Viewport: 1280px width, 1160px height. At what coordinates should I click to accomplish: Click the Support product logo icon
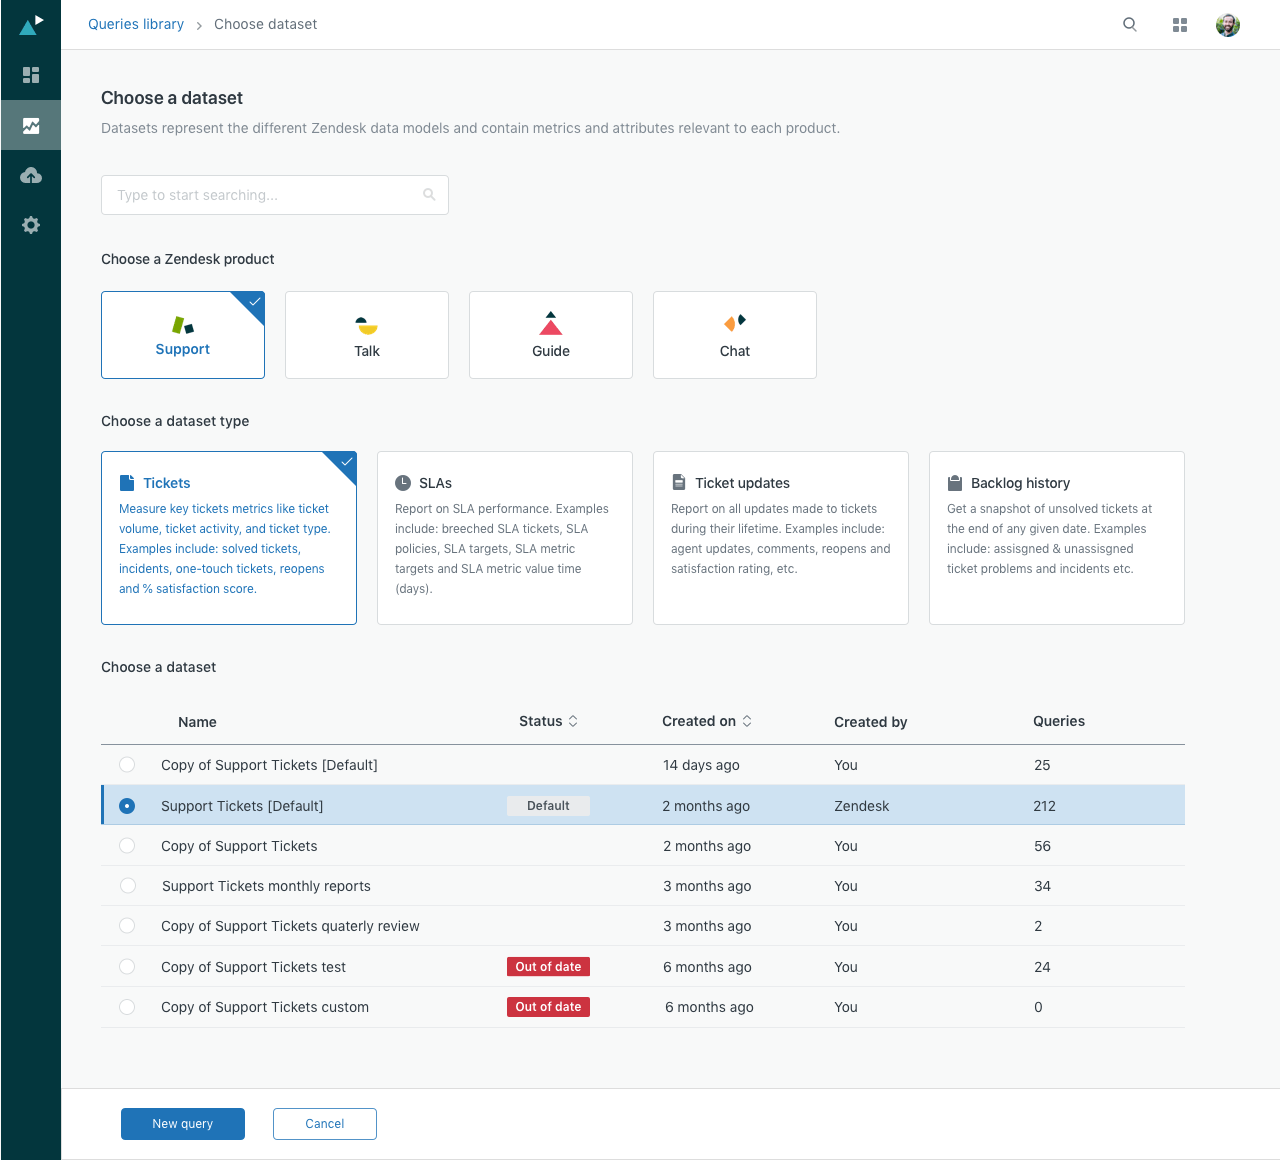click(x=183, y=325)
